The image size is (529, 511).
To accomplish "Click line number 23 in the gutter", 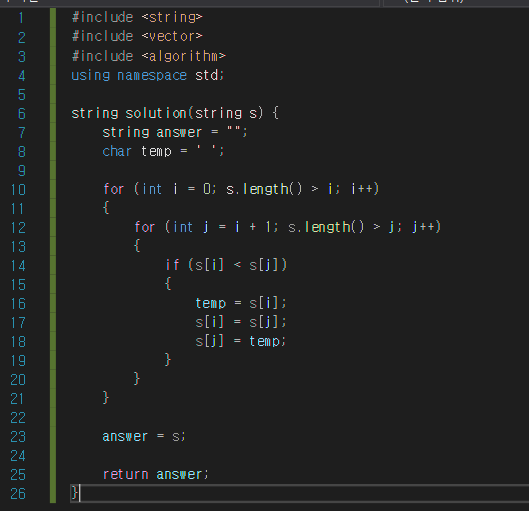I will pyautogui.click(x=18, y=437).
